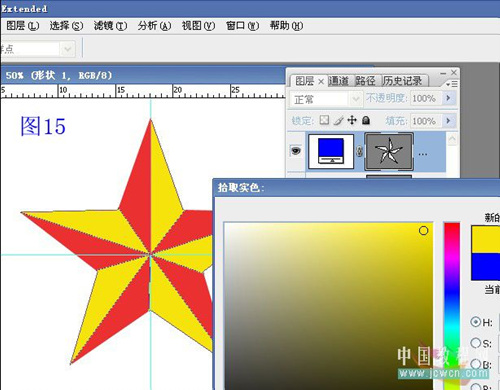Screen dimensions: 500x390
Task: Select the H: radio button
Action: point(475,322)
